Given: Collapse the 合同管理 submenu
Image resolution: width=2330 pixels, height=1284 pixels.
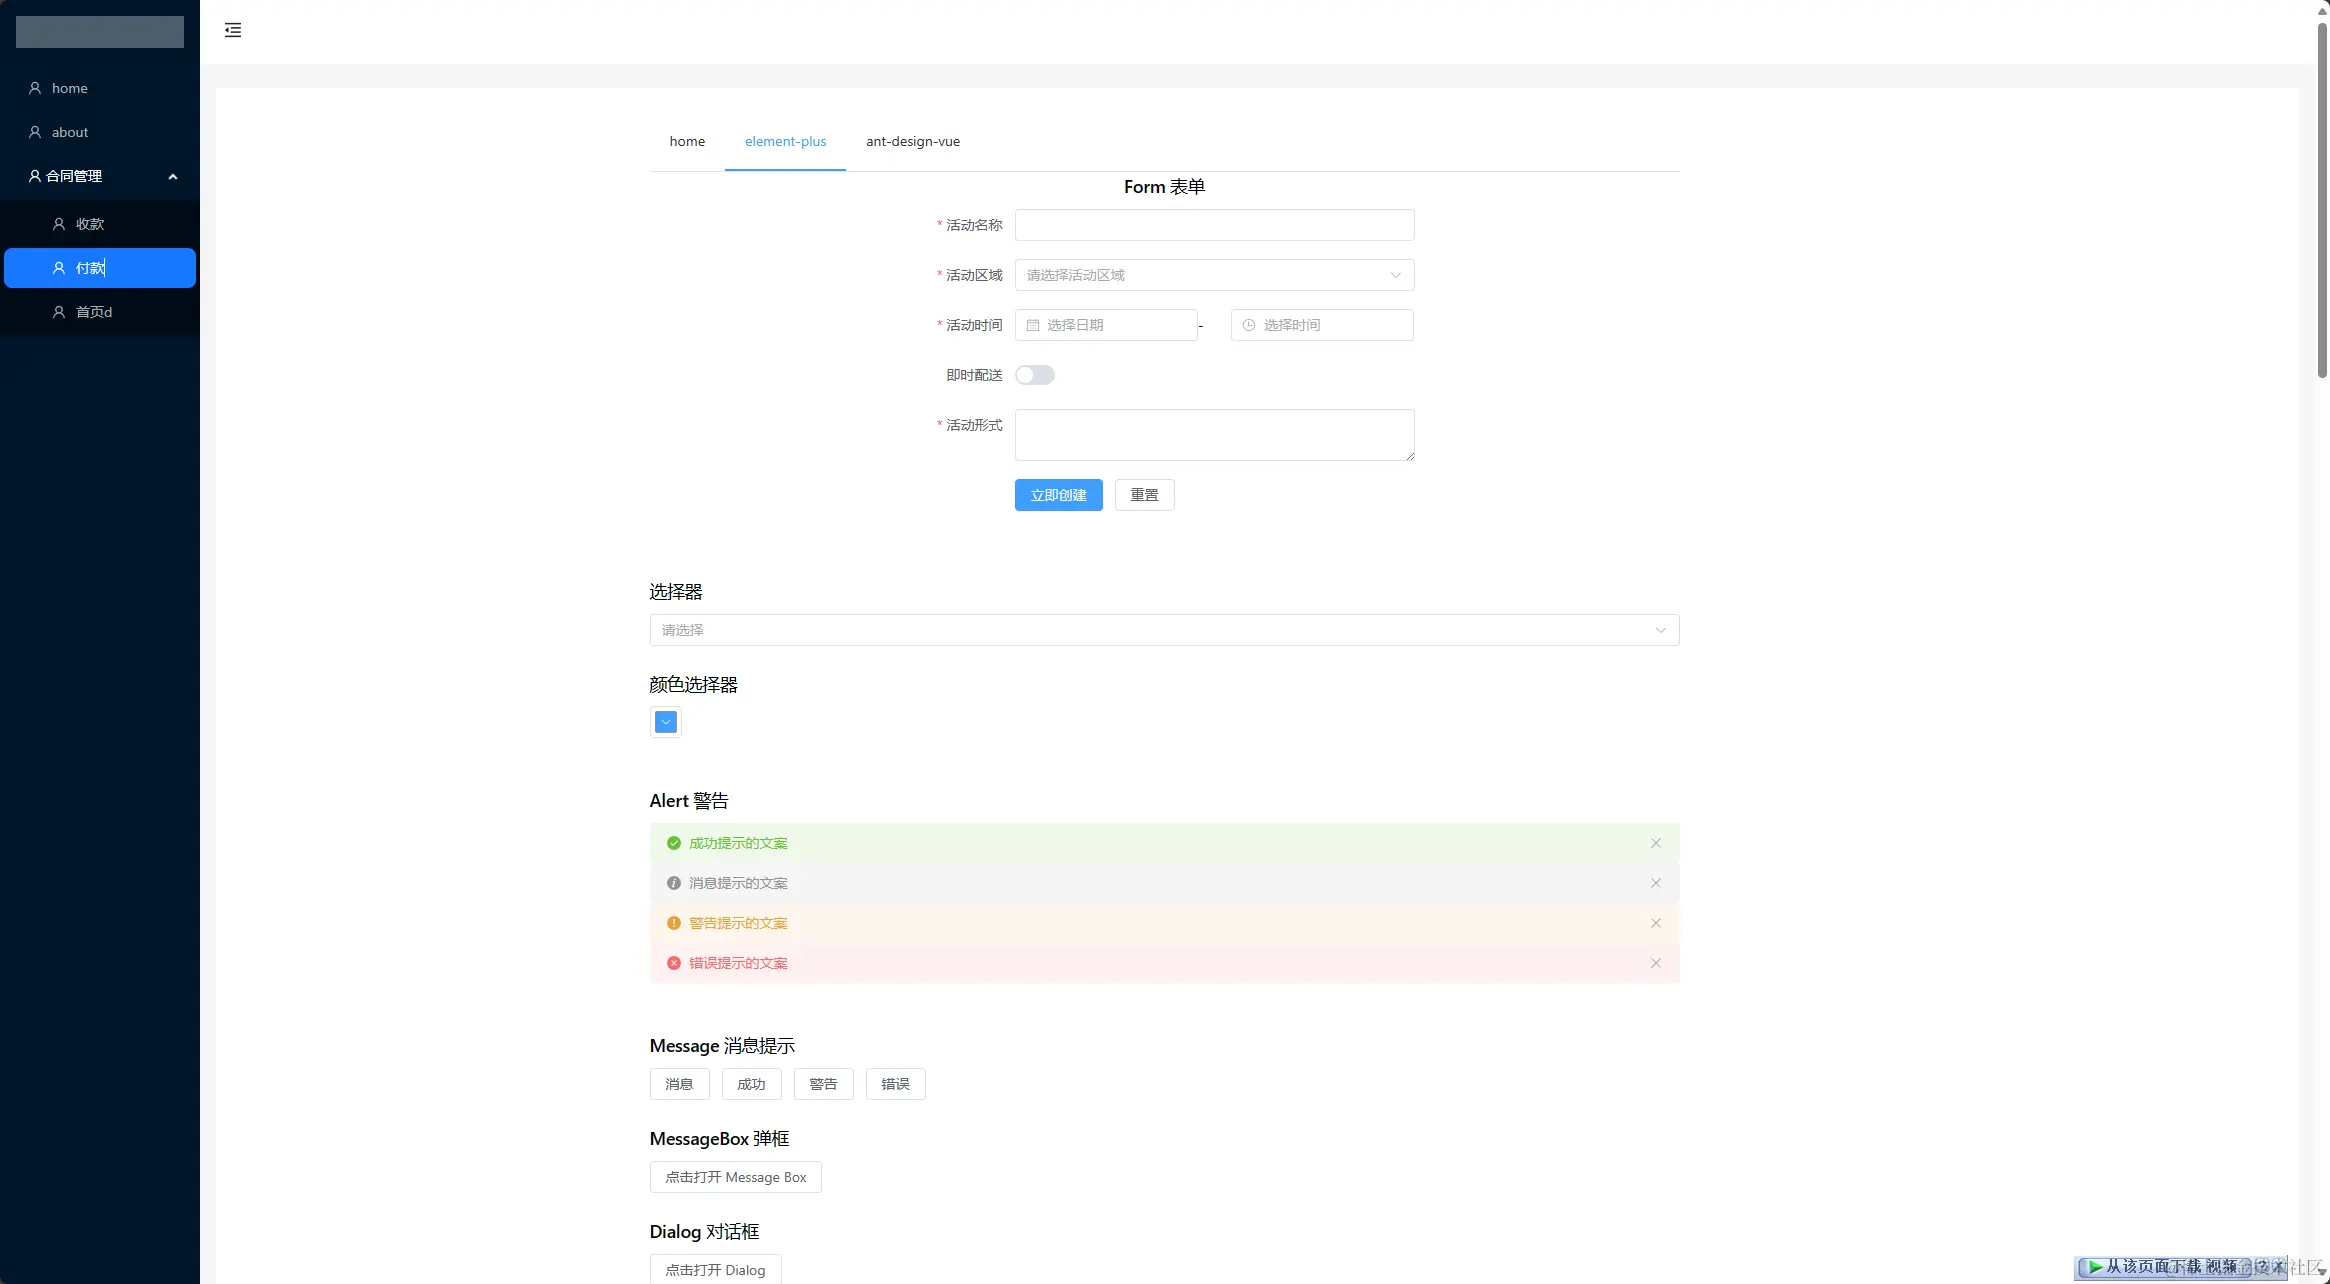Looking at the screenshot, I should [173, 177].
